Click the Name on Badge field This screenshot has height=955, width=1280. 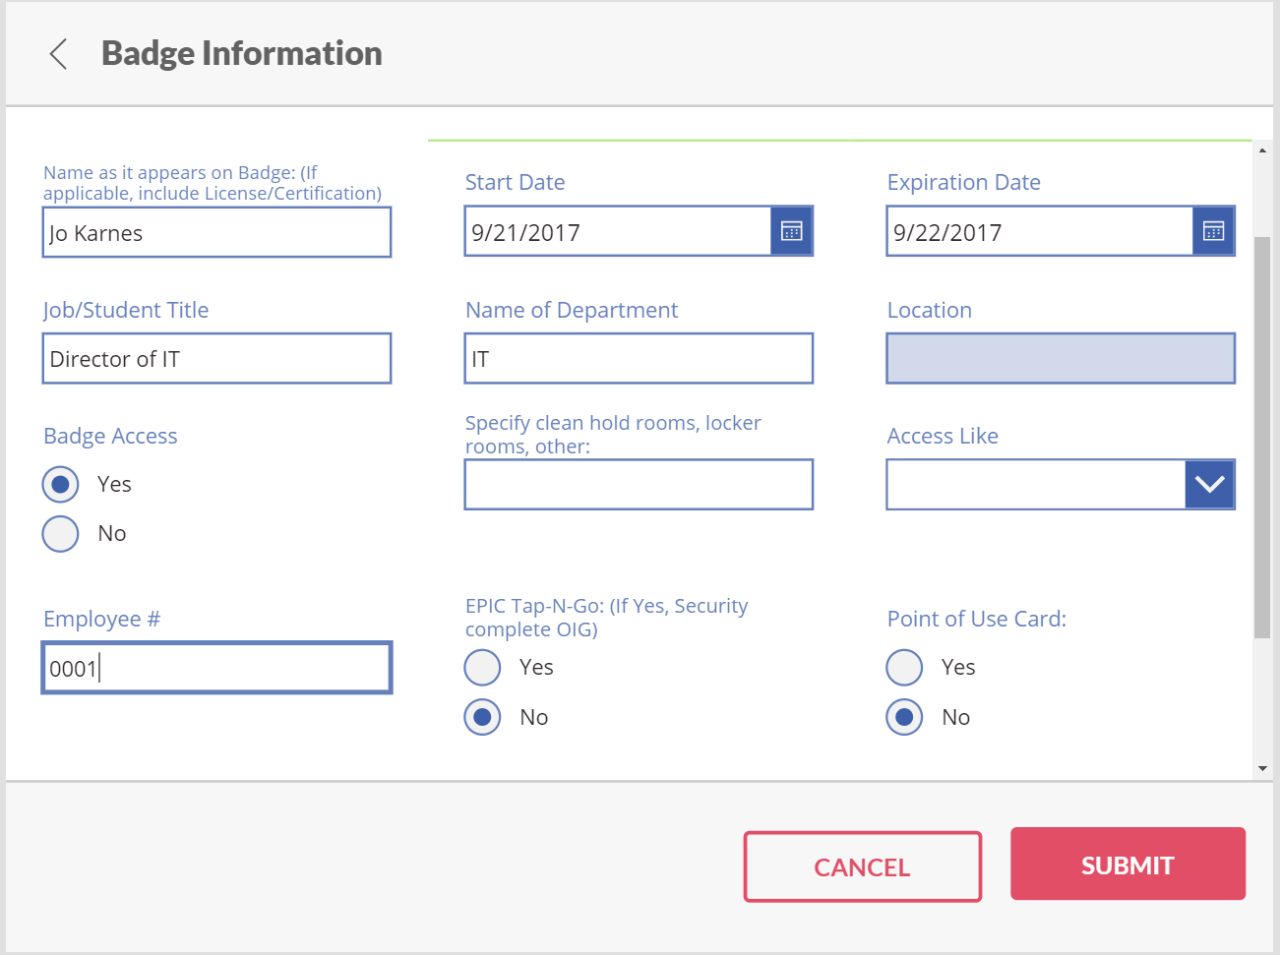click(216, 233)
